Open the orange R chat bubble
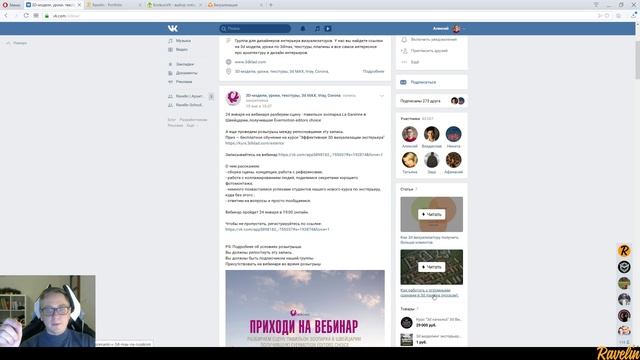 [624, 251]
